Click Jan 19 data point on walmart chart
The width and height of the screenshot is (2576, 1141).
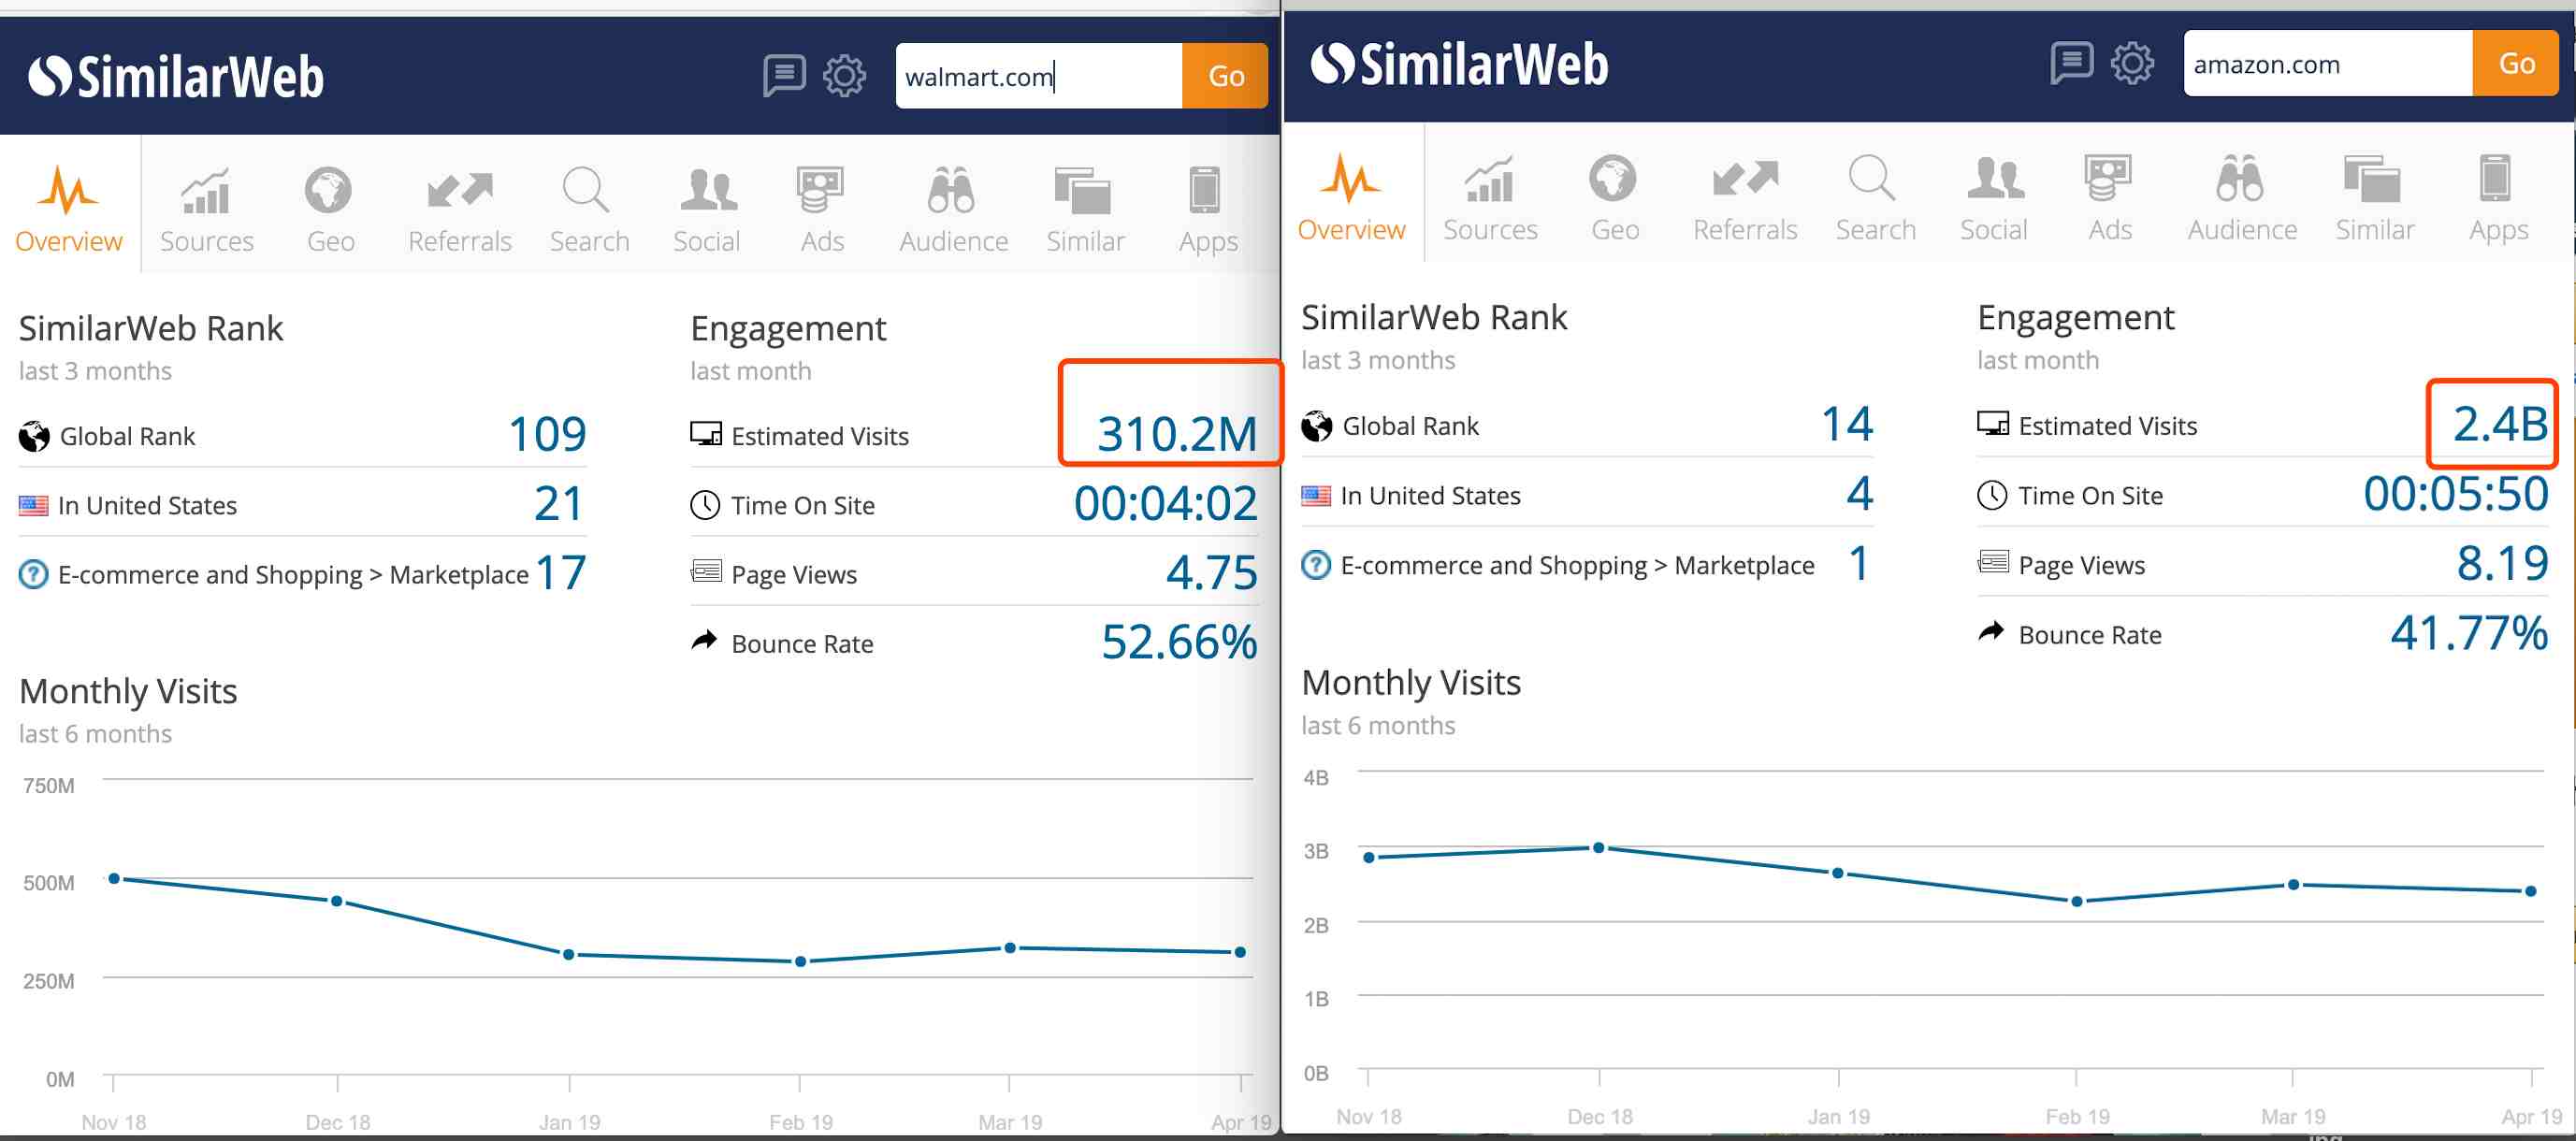(x=569, y=955)
